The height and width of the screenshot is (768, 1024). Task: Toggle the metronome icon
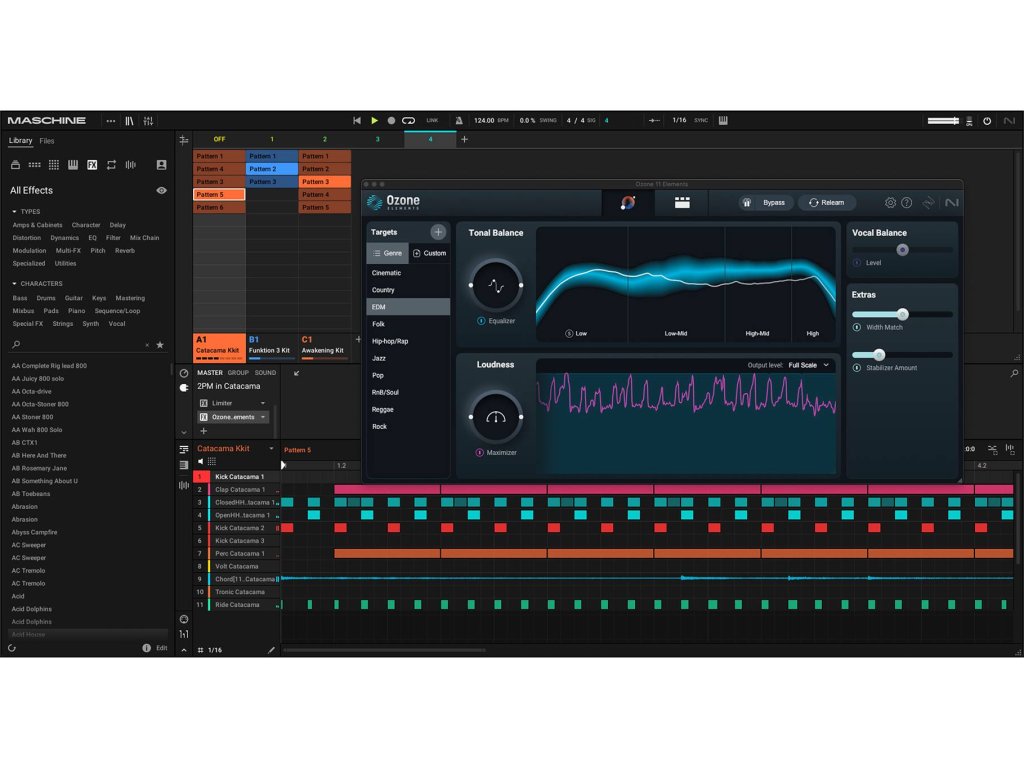(459, 120)
